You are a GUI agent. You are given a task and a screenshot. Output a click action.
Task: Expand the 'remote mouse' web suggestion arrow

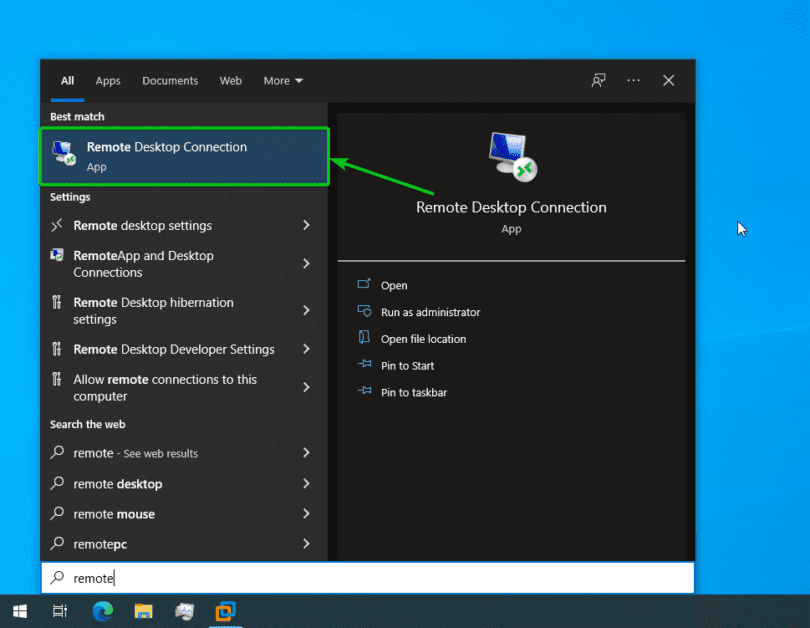pyautogui.click(x=306, y=514)
